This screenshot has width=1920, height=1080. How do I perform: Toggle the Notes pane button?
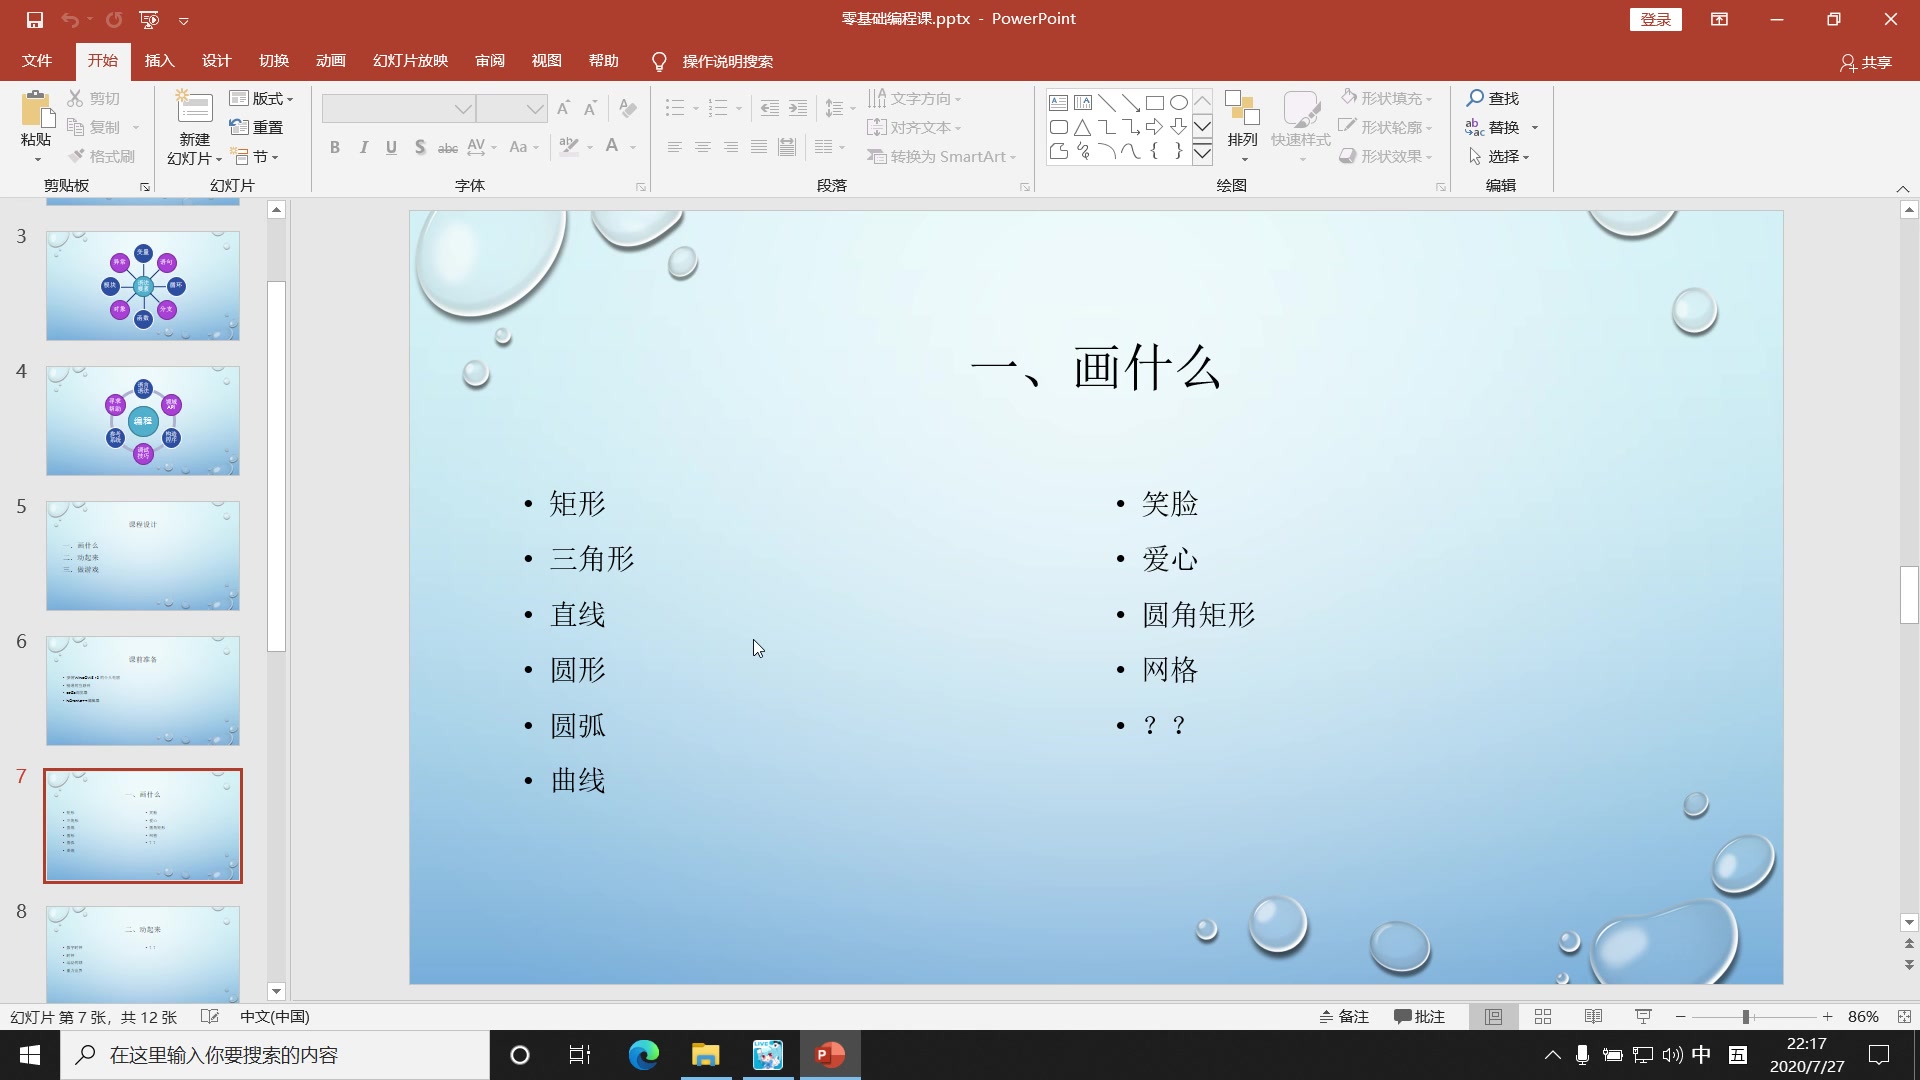point(1343,1016)
